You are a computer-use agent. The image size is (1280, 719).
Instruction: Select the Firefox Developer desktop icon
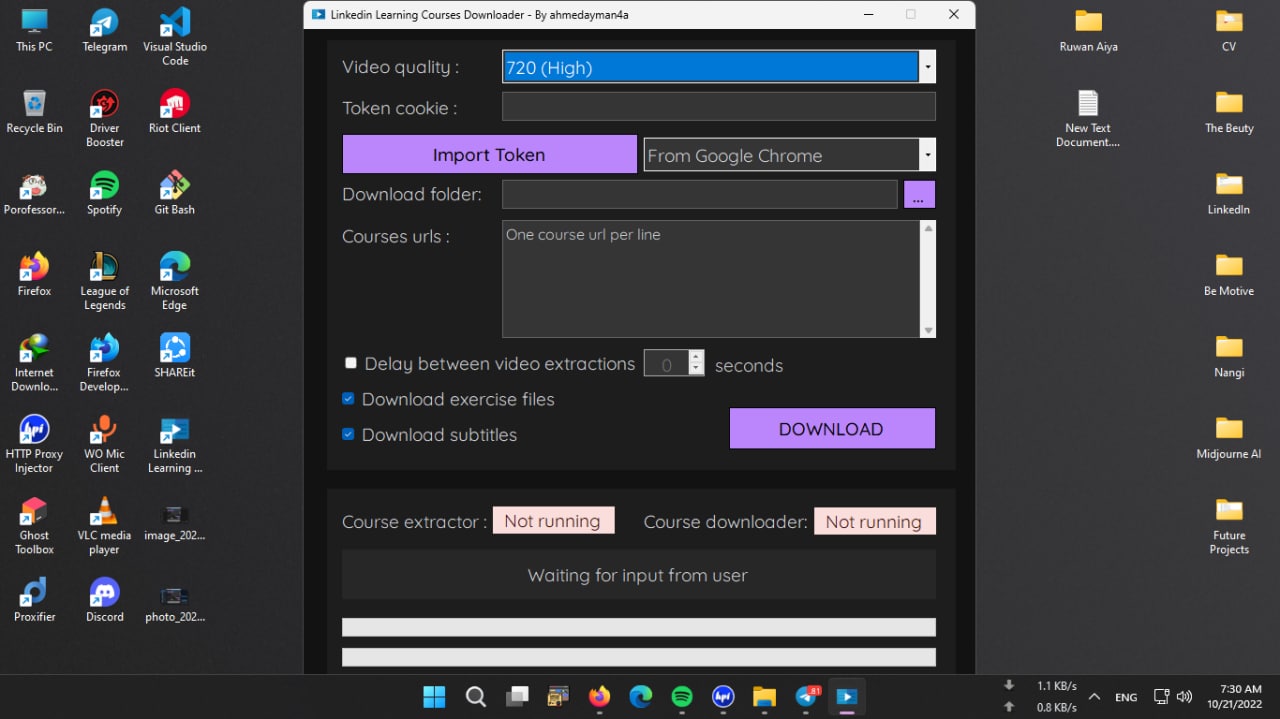point(104,362)
